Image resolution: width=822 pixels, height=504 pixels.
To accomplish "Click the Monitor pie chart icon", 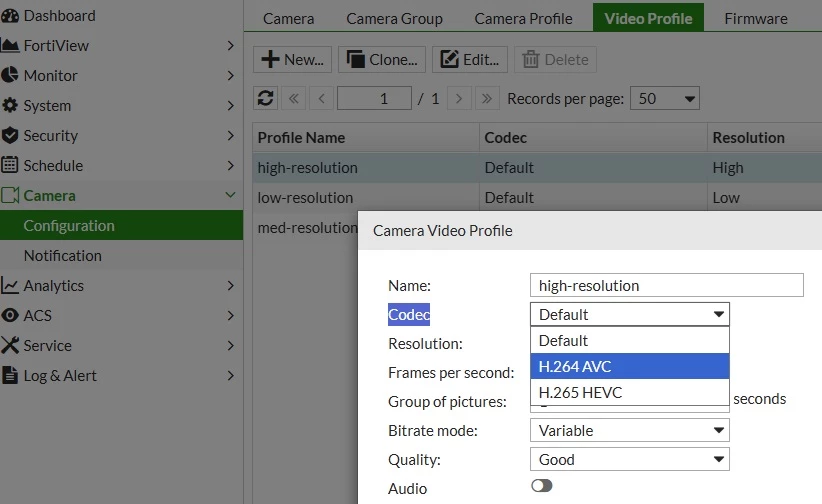I will [x=9, y=76].
